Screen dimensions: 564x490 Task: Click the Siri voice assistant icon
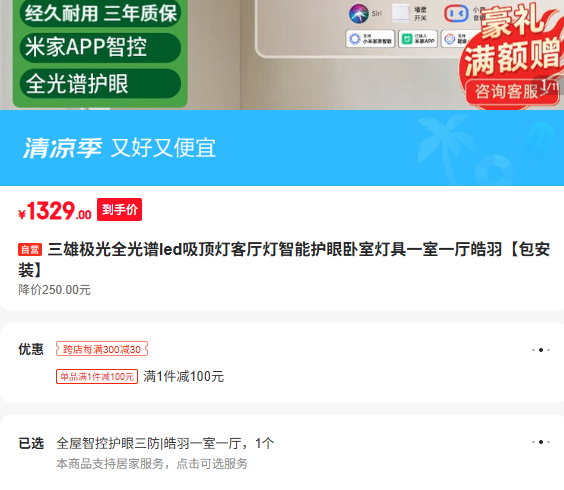359,14
